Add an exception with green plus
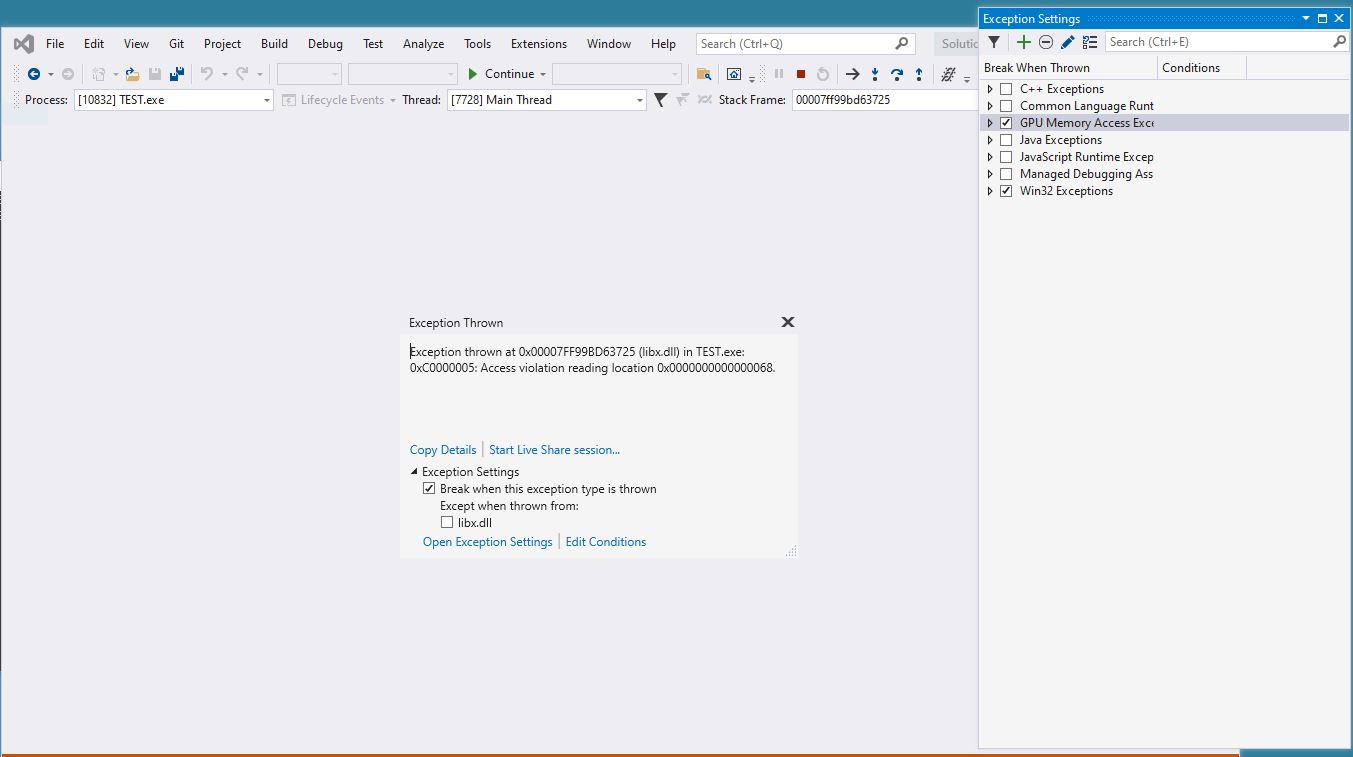1353x757 pixels. pos(1023,42)
